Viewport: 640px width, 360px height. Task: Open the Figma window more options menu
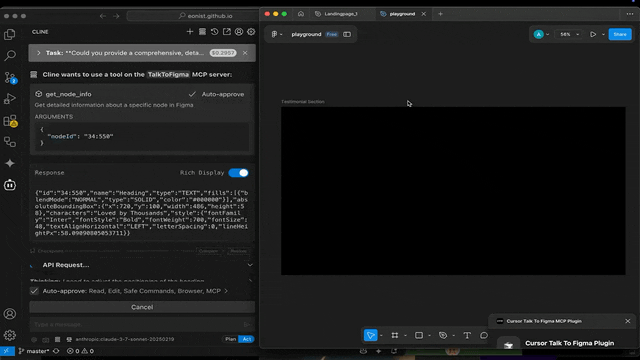point(630,14)
